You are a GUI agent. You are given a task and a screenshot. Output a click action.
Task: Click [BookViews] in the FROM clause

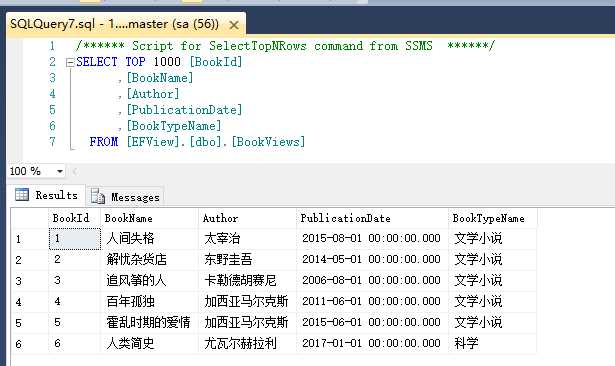(x=268, y=142)
